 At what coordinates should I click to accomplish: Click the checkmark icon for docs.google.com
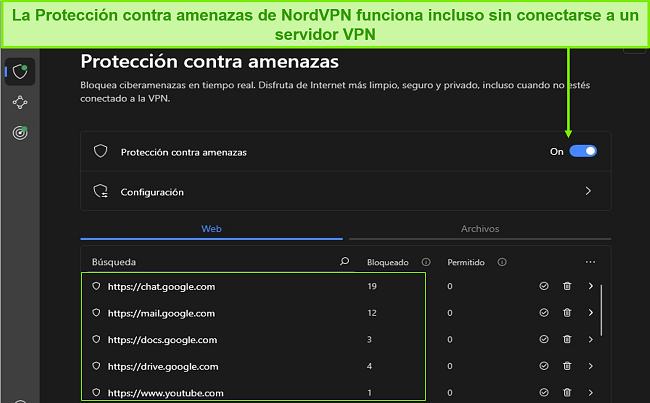point(544,339)
